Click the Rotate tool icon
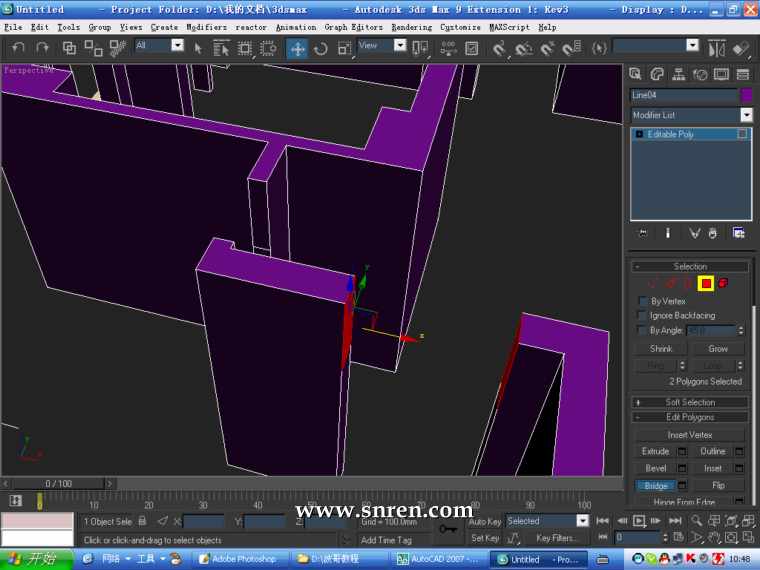Screen dimensions: 760x570 [321, 48]
